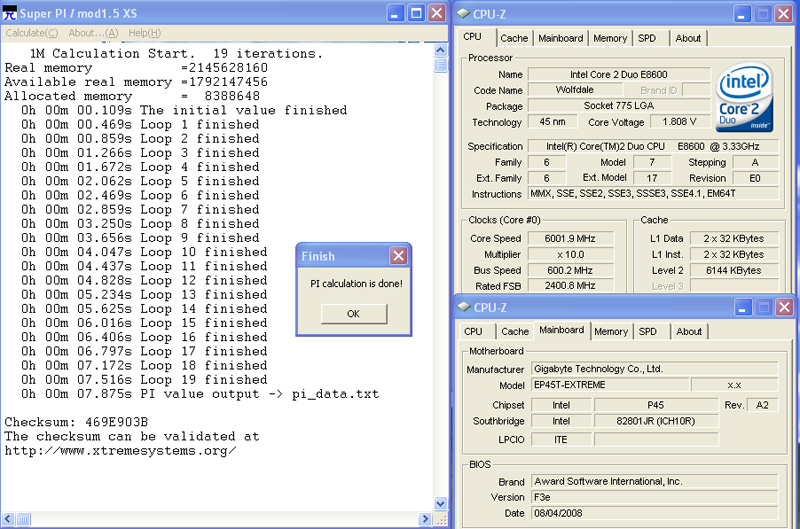Click the CPU-Z icon in the Motherboard window's title bar
Viewport: 800px width, 529px height.
point(465,308)
